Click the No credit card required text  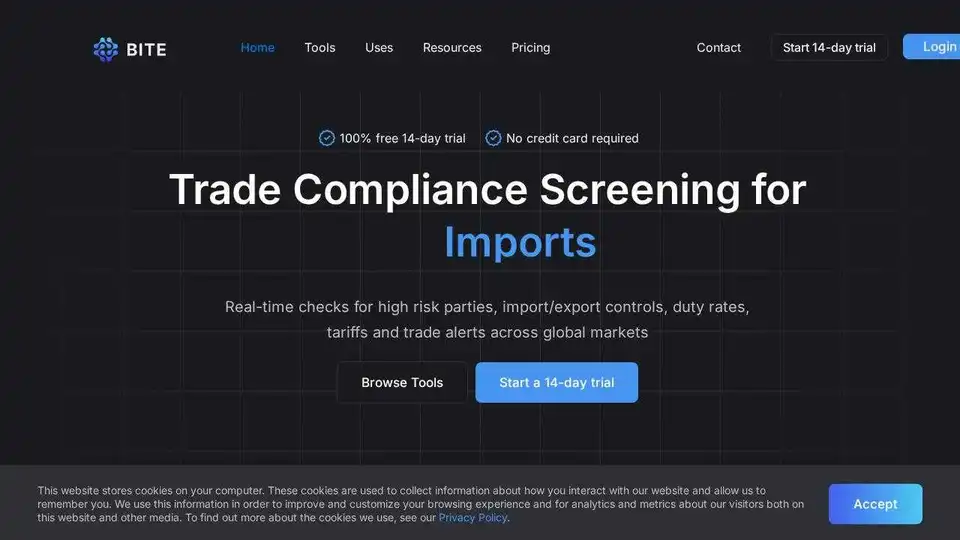572,138
